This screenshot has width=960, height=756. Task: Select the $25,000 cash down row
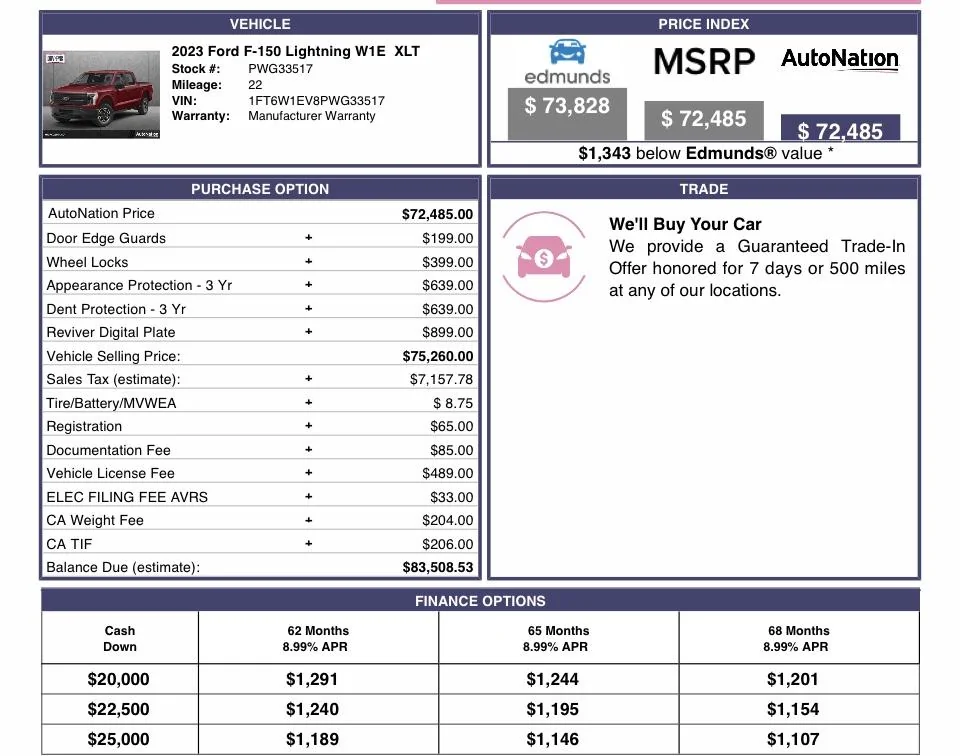(x=118, y=739)
